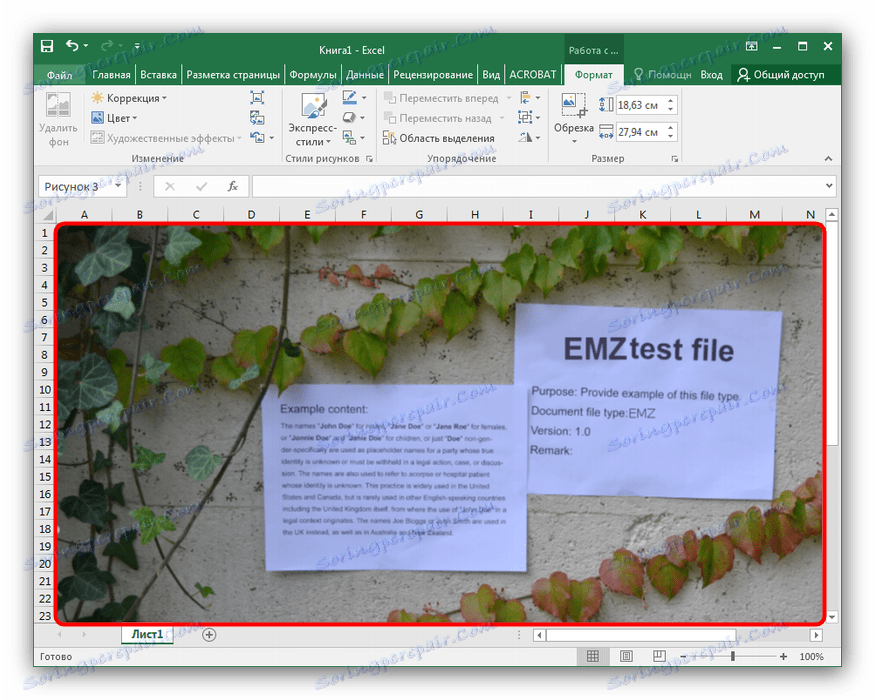
Task: Open the Undo history dropdown arrow
Action: (x=85, y=46)
